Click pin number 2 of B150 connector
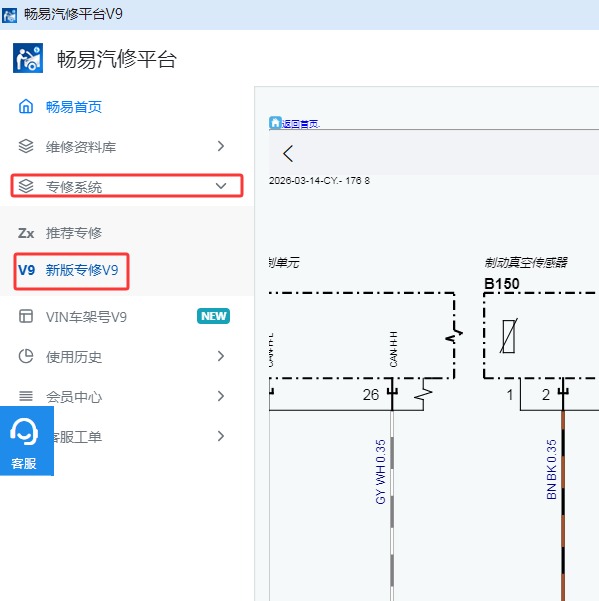 pos(546,395)
